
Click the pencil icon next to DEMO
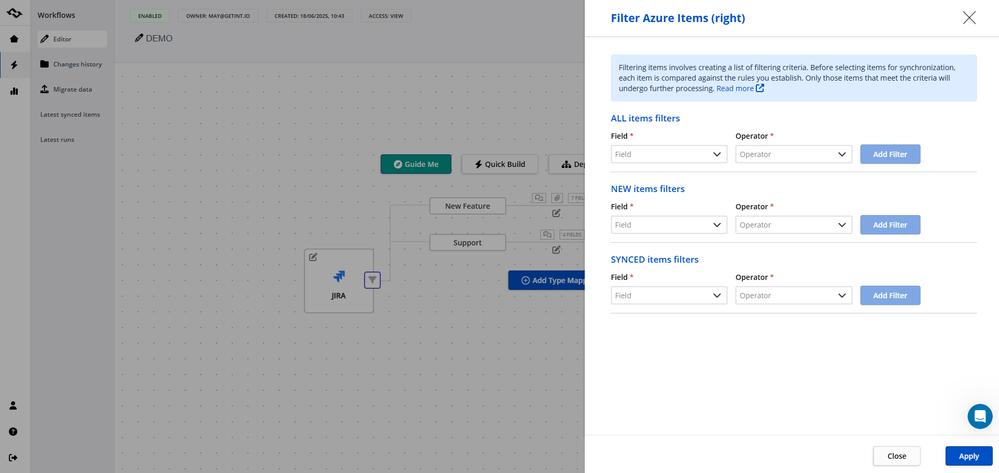139,38
